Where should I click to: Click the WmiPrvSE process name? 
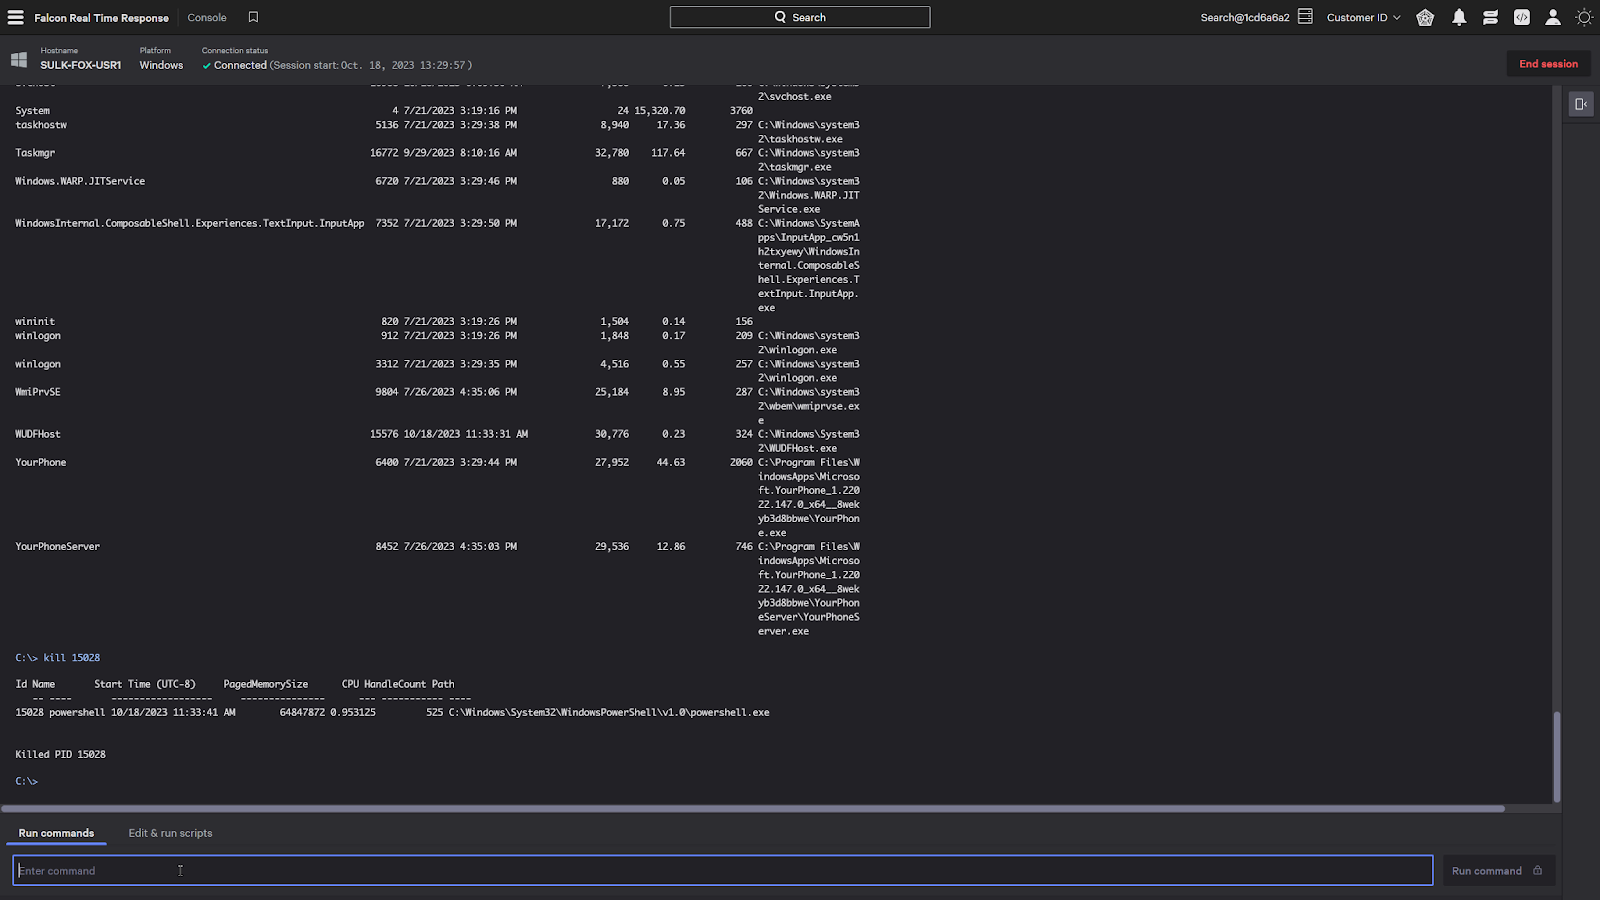tap(38, 393)
